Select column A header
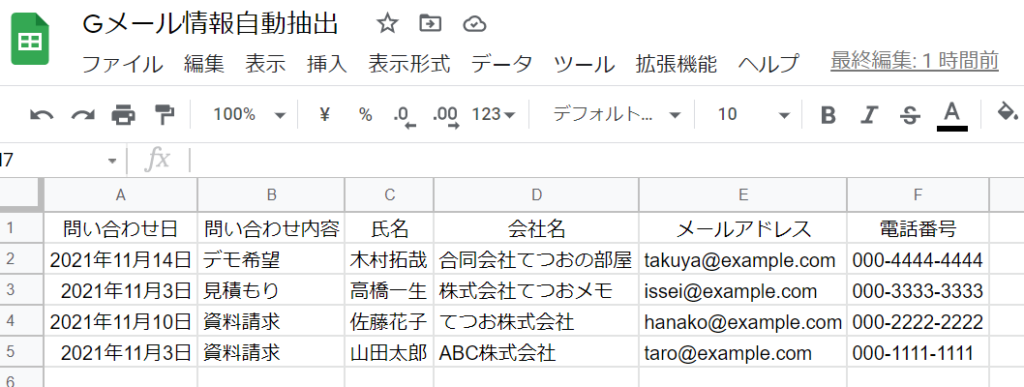This screenshot has height=387, width=1024. [x=120, y=194]
